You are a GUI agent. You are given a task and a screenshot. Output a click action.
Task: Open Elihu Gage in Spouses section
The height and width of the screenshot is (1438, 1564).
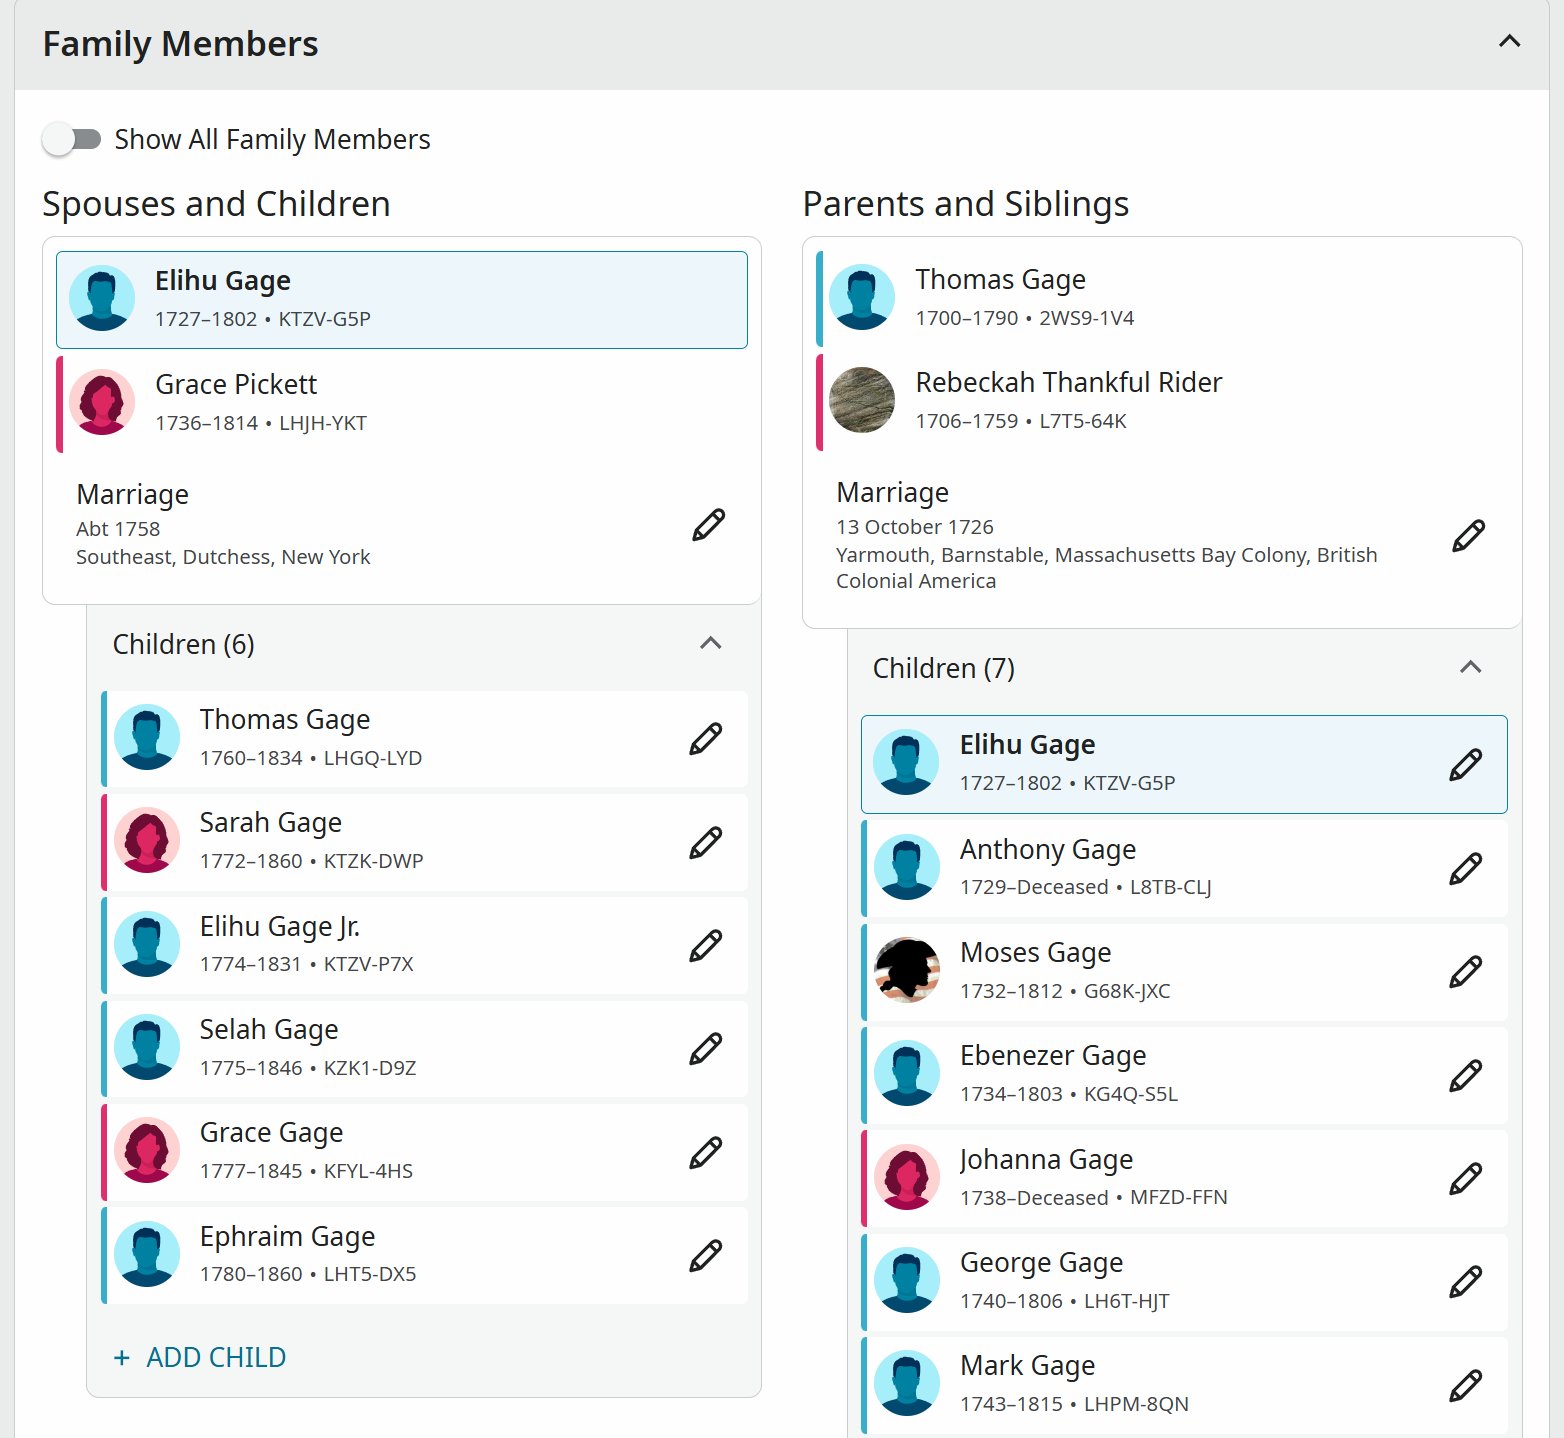tap(223, 281)
